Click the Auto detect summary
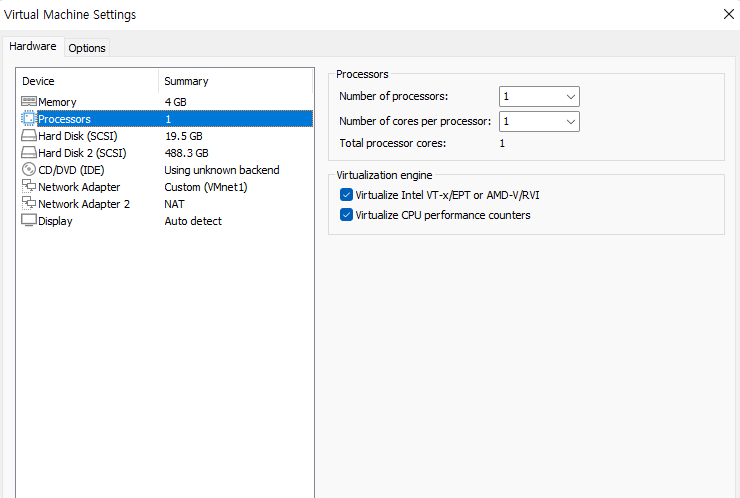The width and height of the screenshot is (740, 498). tap(193, 221)
